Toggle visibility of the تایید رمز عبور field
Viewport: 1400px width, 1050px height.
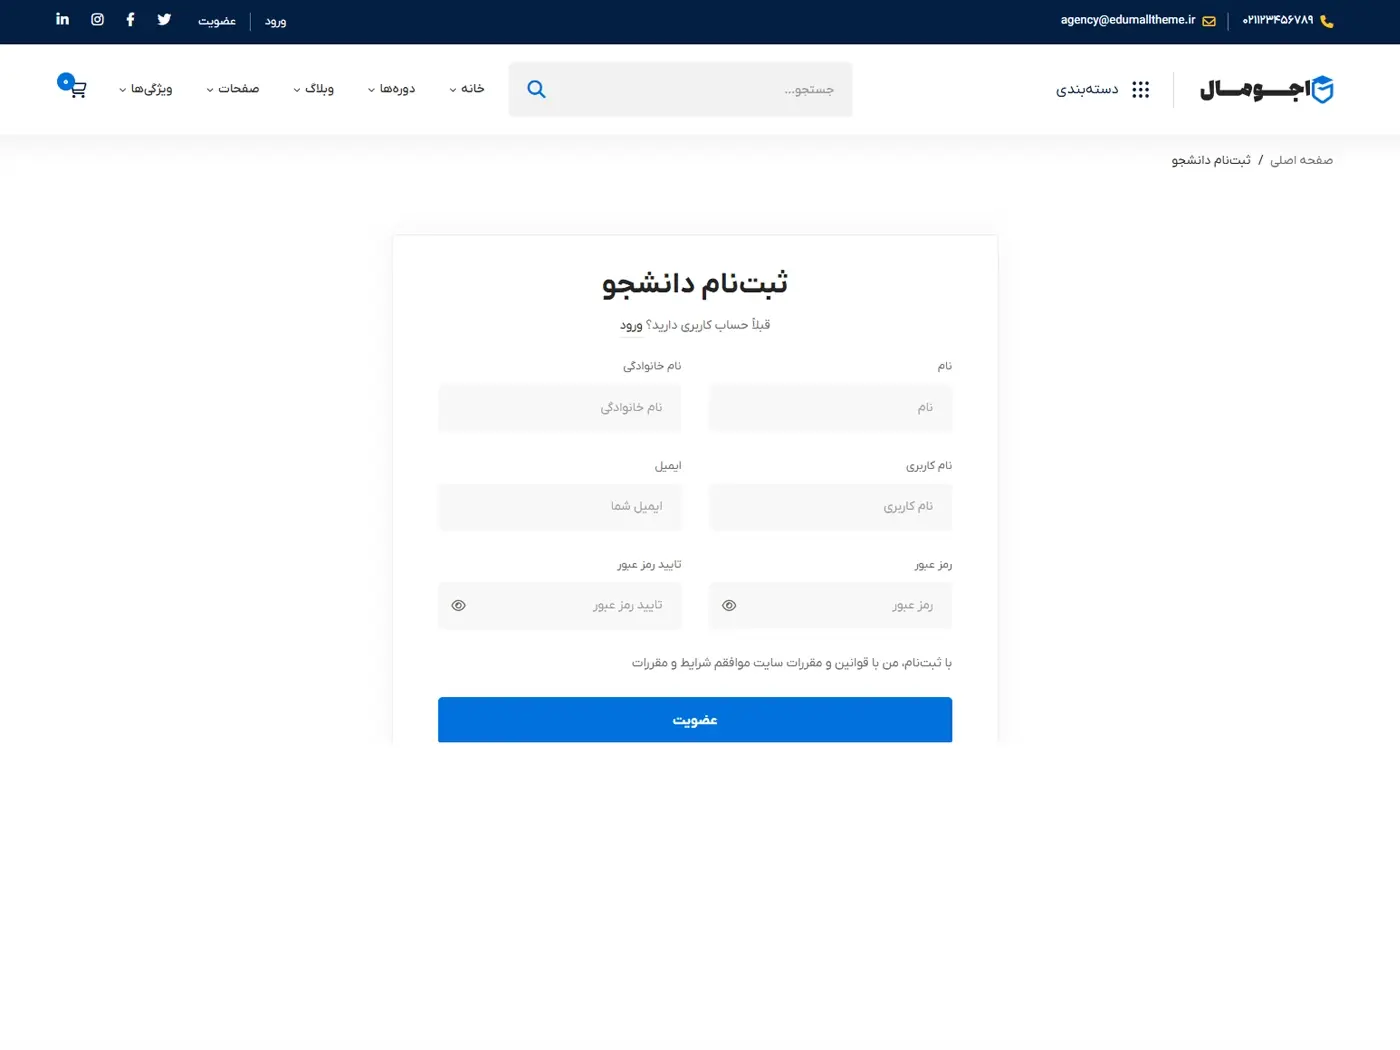point(458,605)
